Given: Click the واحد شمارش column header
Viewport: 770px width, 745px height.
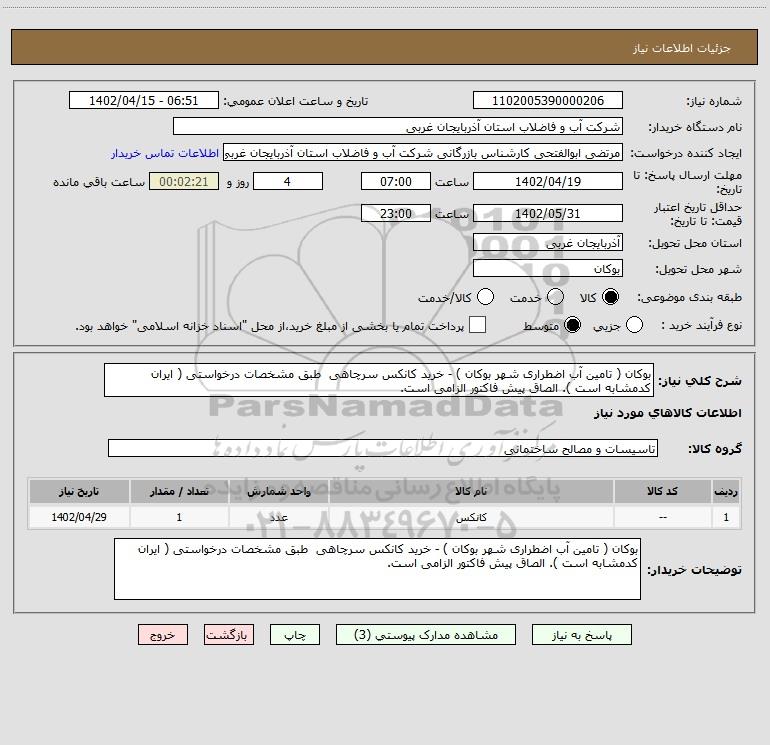Looking at the screenshot, I should tap(278, 491).
